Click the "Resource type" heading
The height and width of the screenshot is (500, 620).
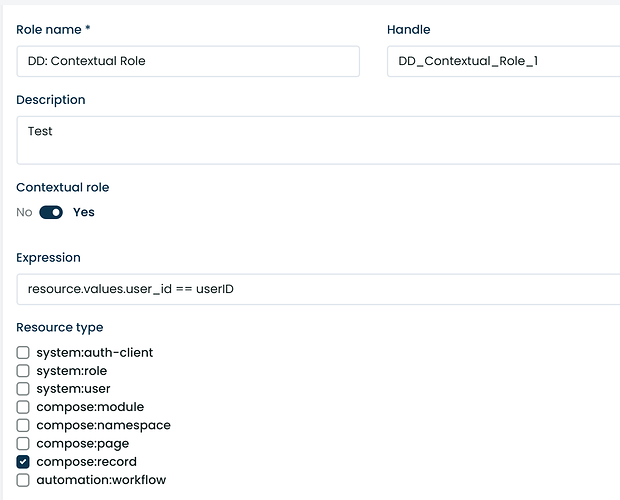click(x=60, y=327)
